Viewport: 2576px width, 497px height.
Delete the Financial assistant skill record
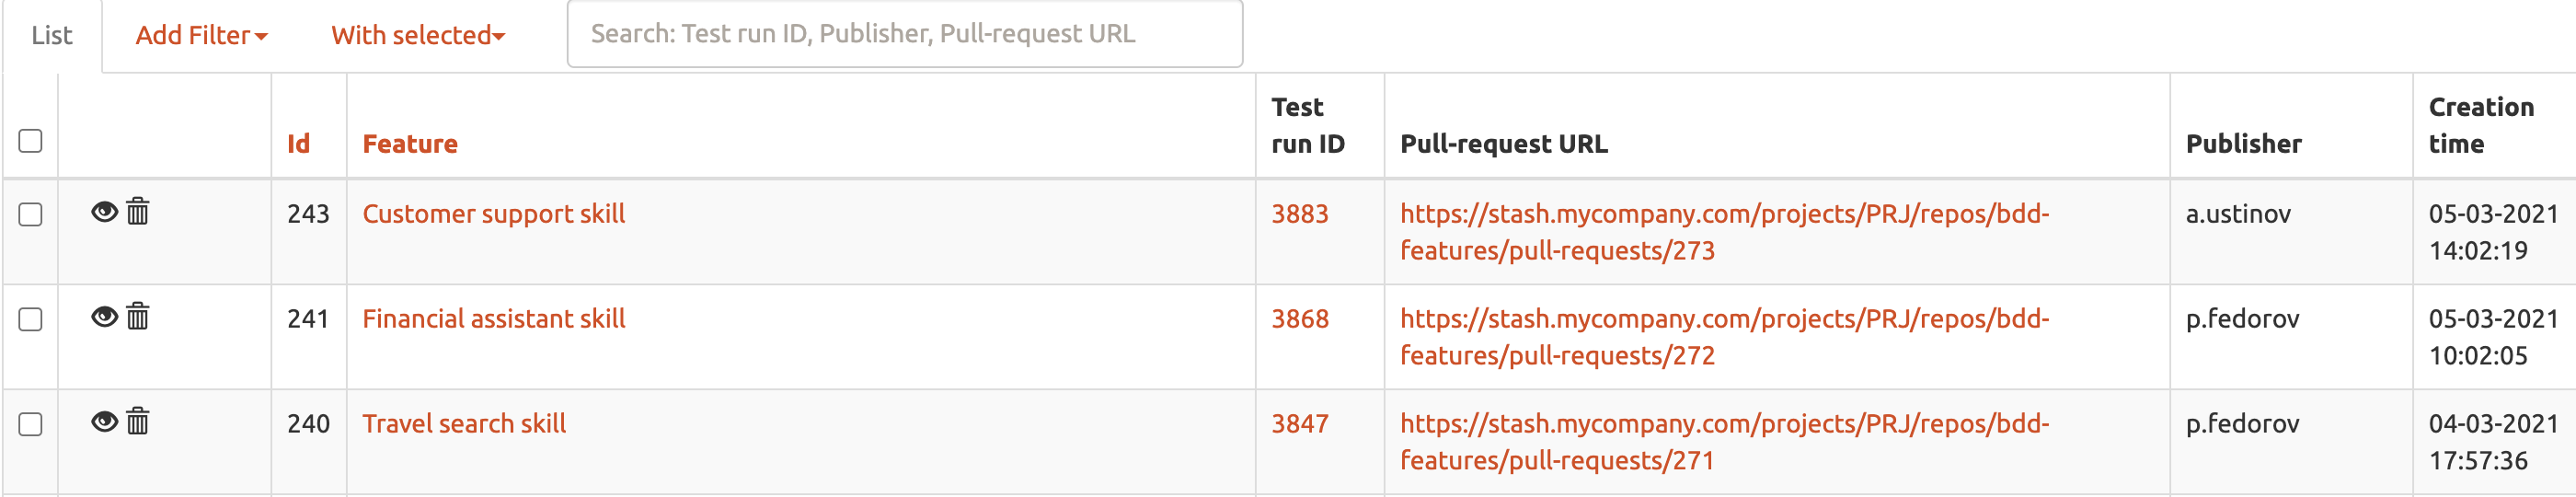click(138, 317)
